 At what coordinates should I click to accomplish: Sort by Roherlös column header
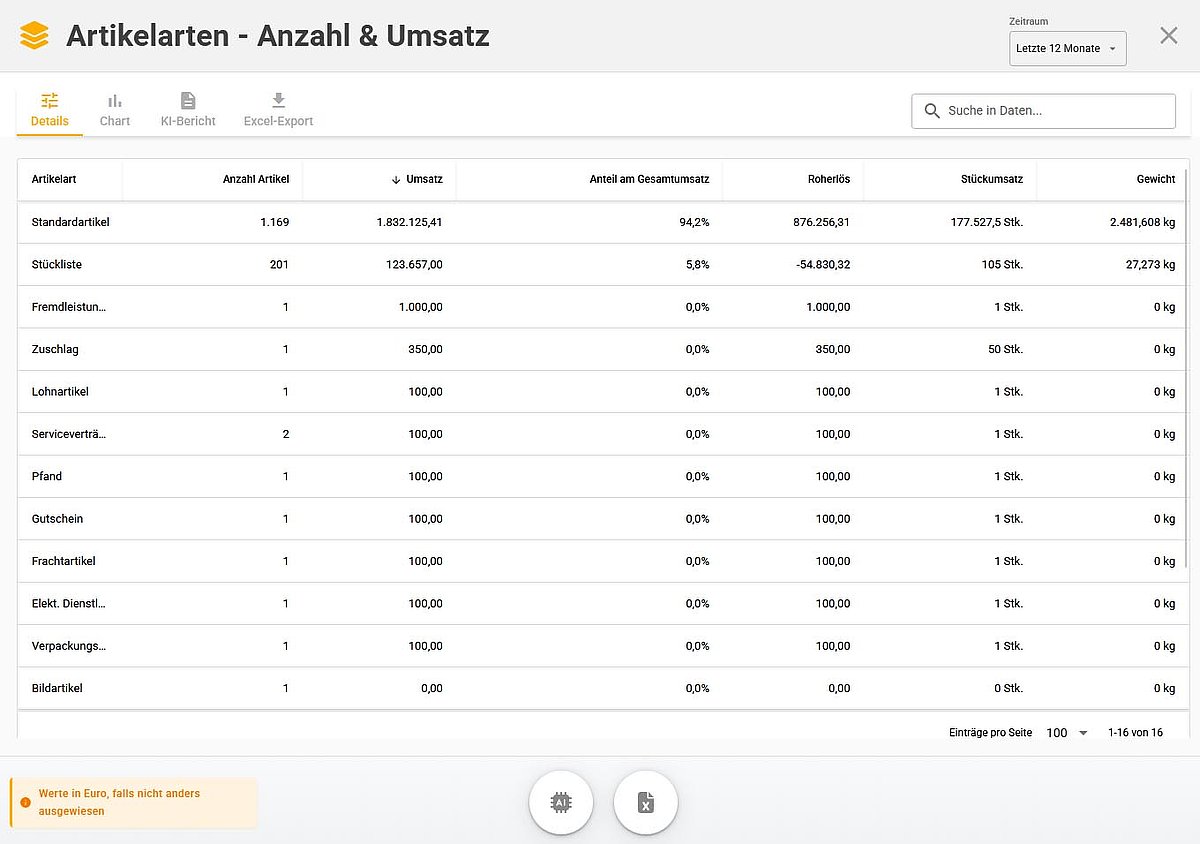(x=829, y=180)
